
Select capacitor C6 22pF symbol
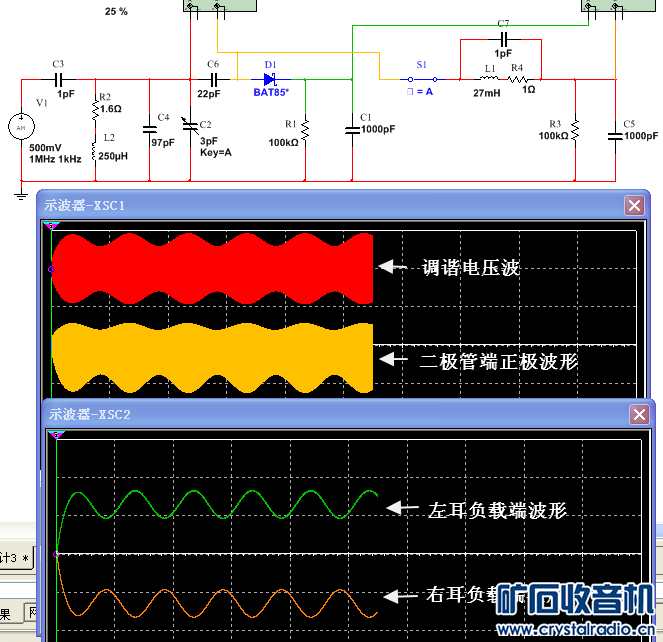(x=214, y=79)
